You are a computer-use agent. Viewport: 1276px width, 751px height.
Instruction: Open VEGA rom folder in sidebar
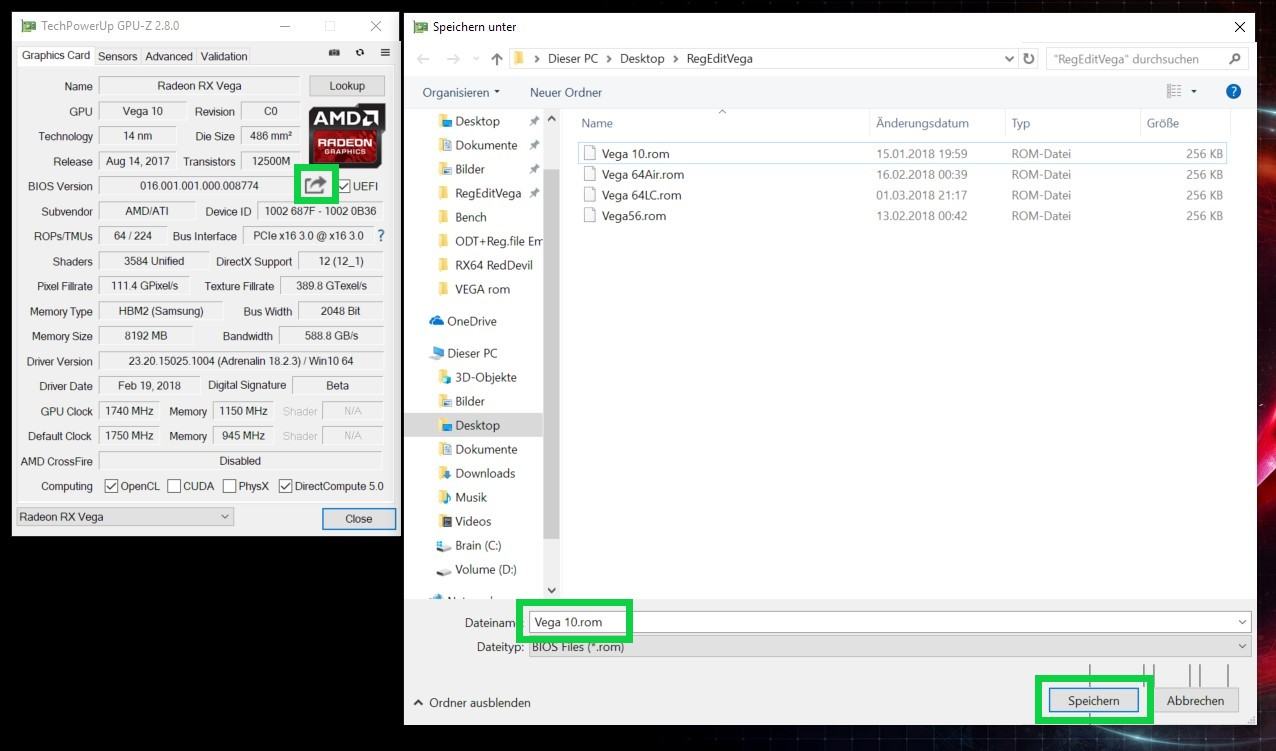tap(475, 289)
